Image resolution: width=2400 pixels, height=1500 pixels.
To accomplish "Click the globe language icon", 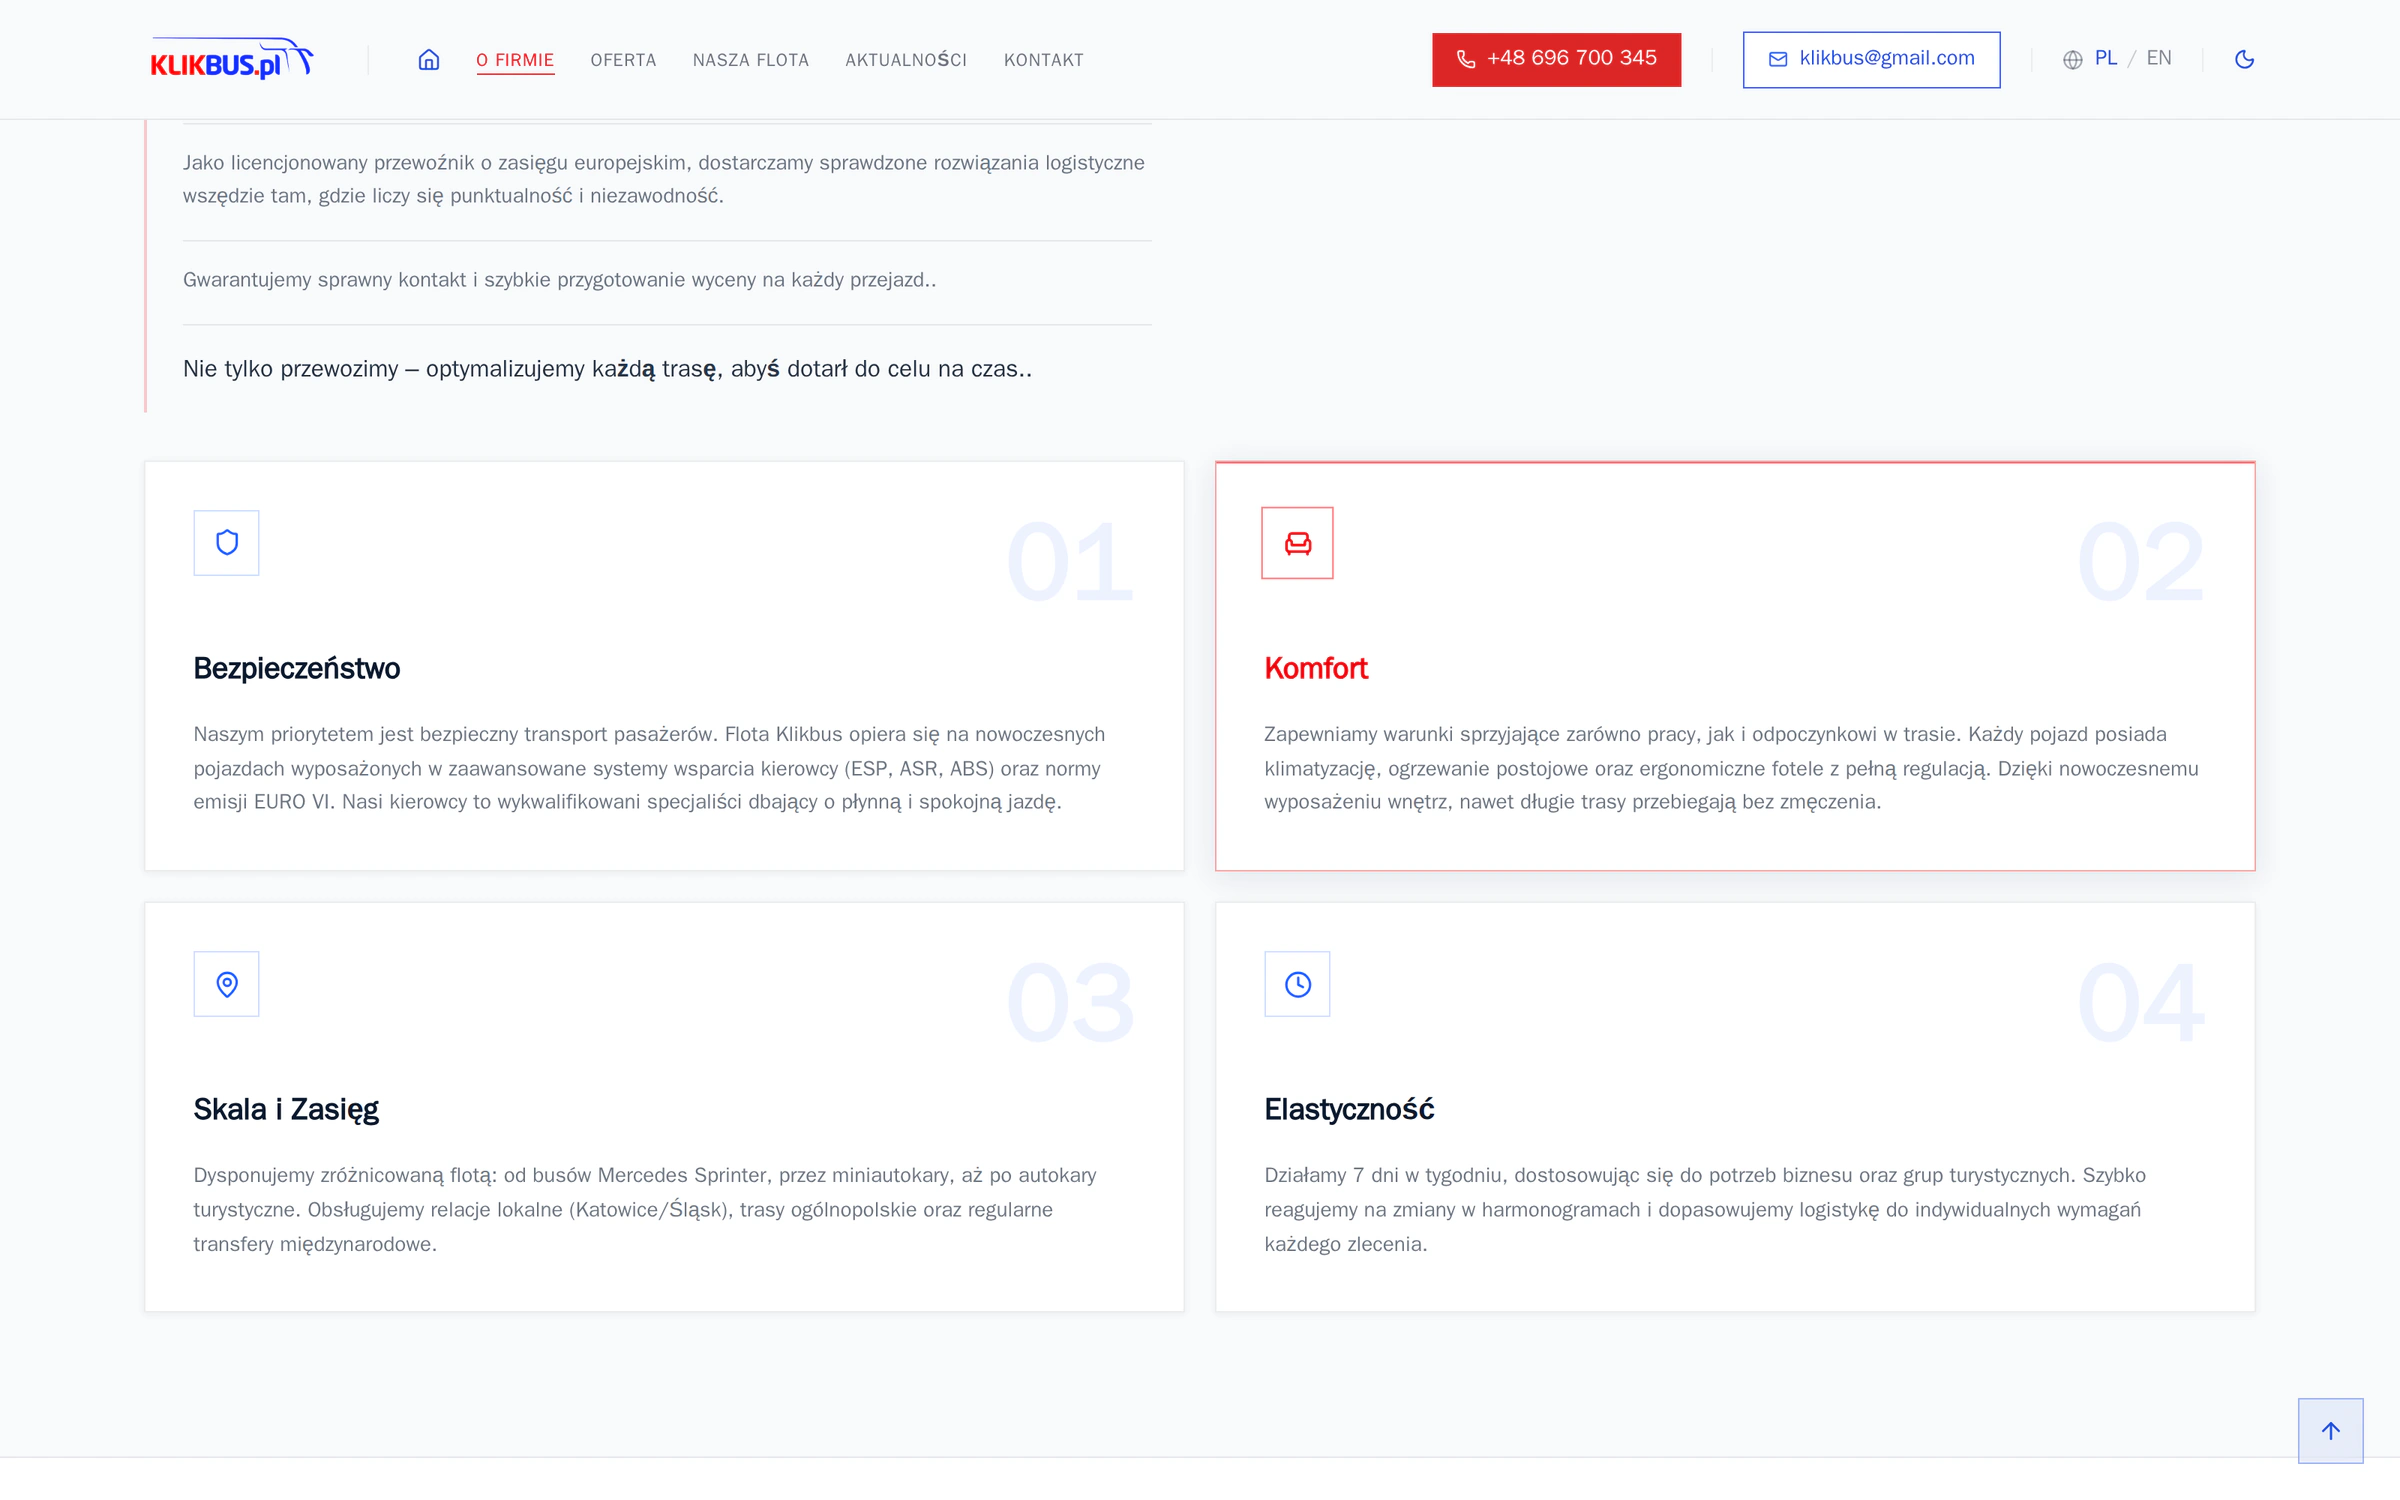I will (2072, 60).
